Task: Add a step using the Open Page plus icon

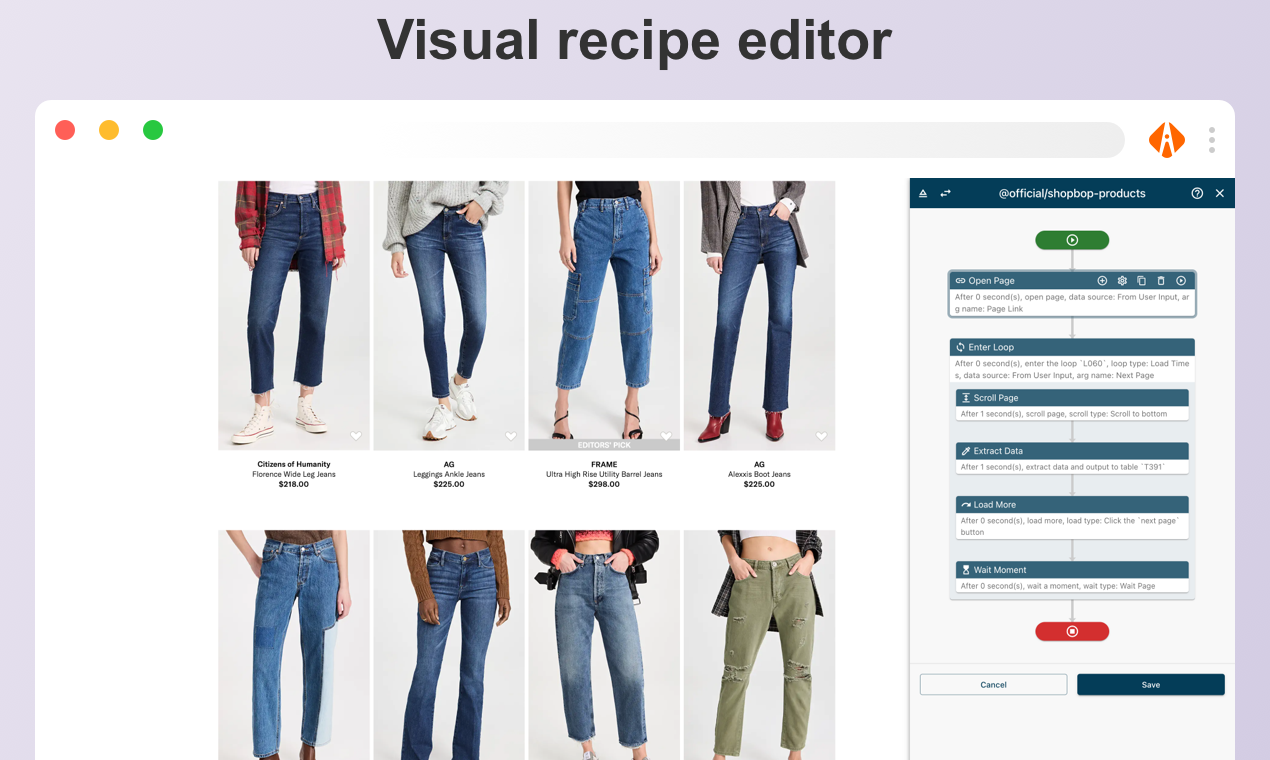Action: pos(1102,281)
